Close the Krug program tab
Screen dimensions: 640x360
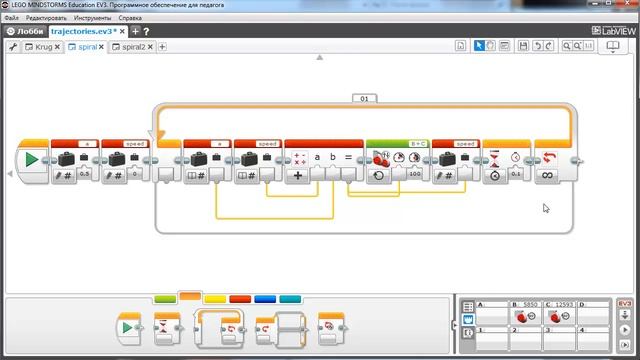[x=58, y=47]
